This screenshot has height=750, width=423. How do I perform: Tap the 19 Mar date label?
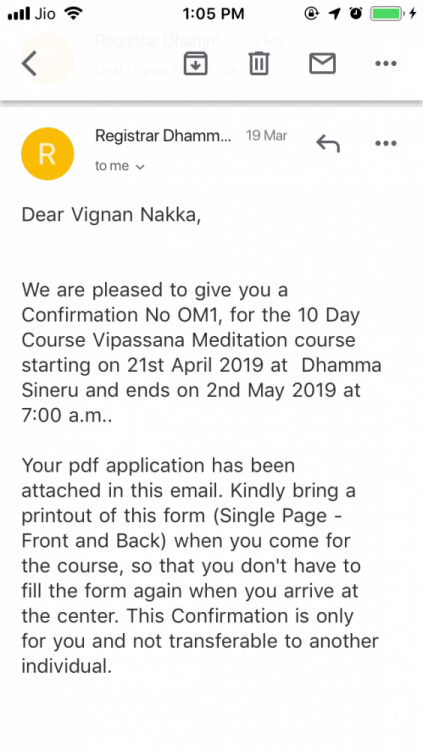(x=267, y=136)
